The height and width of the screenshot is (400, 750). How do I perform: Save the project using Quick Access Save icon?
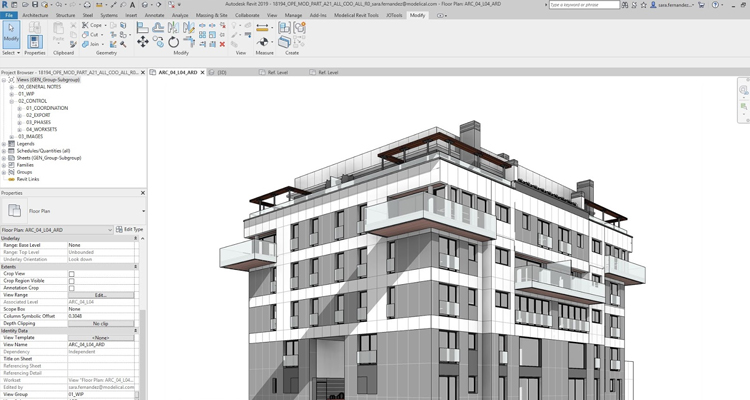coord(35,5)
